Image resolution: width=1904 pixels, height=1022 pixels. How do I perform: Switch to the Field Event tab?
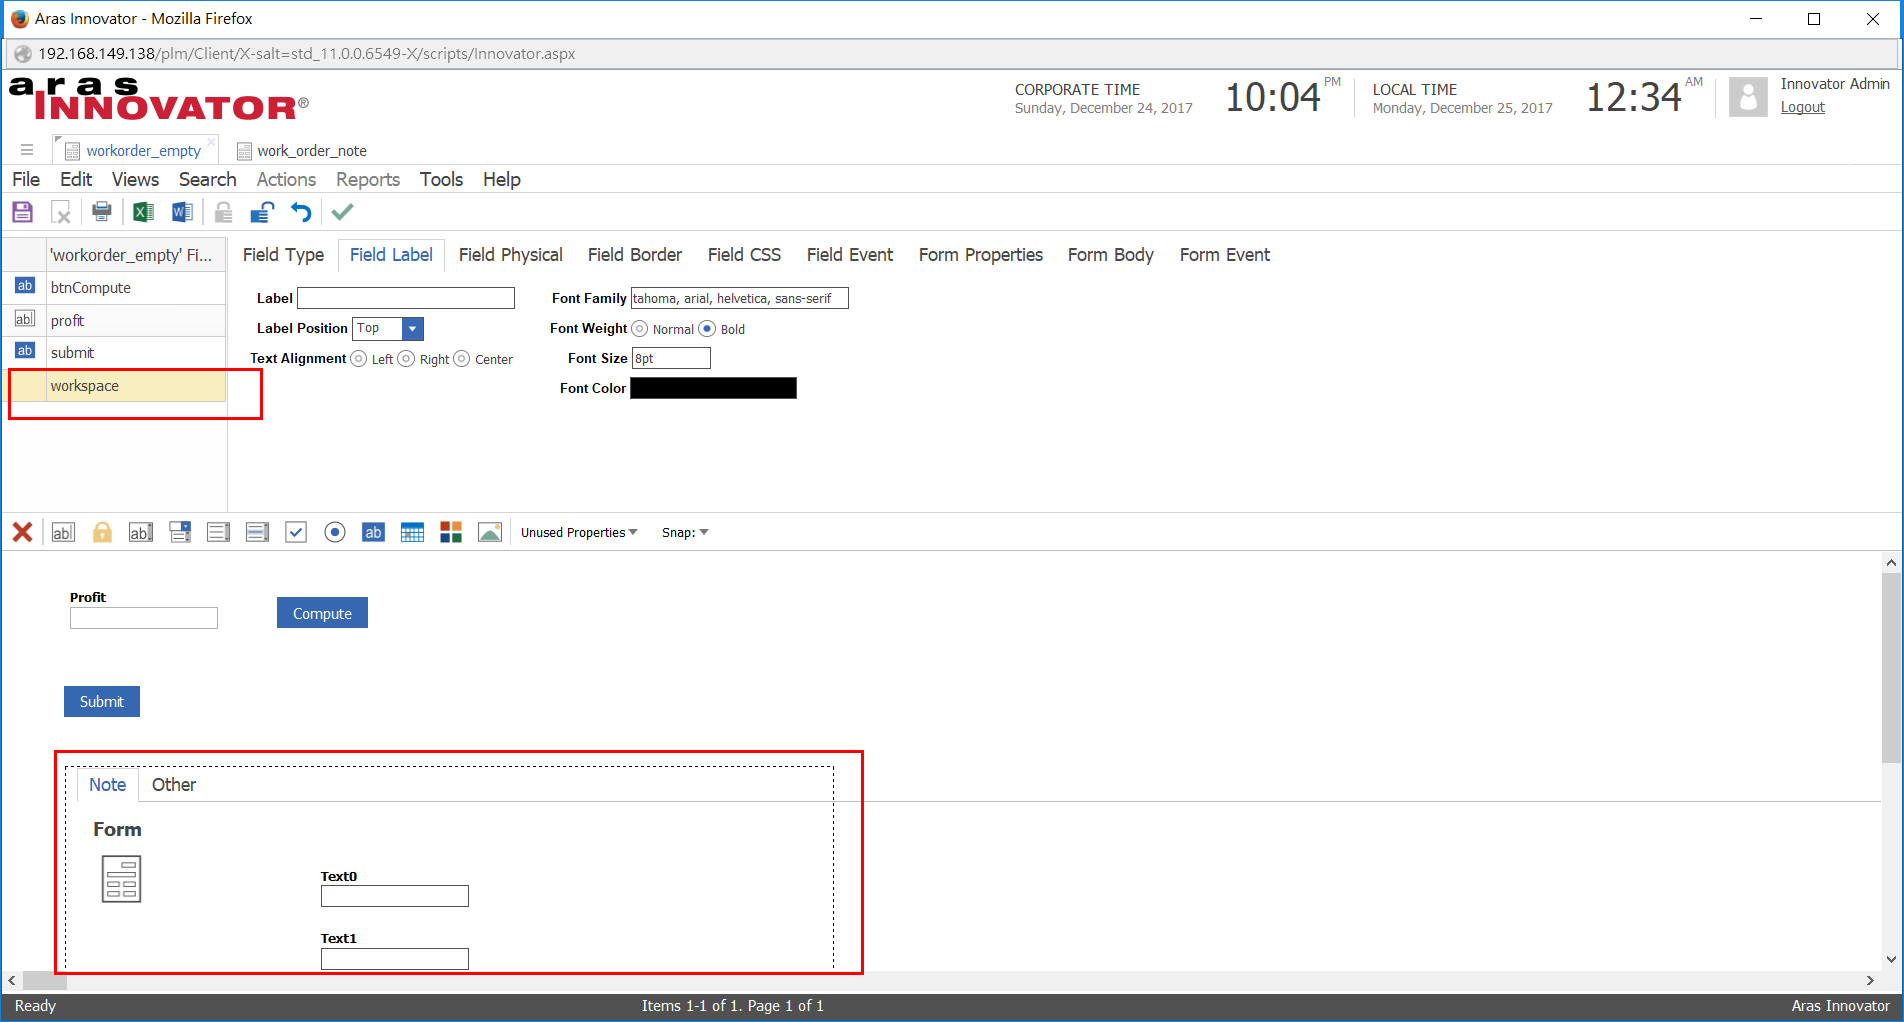tap(850, 255)
